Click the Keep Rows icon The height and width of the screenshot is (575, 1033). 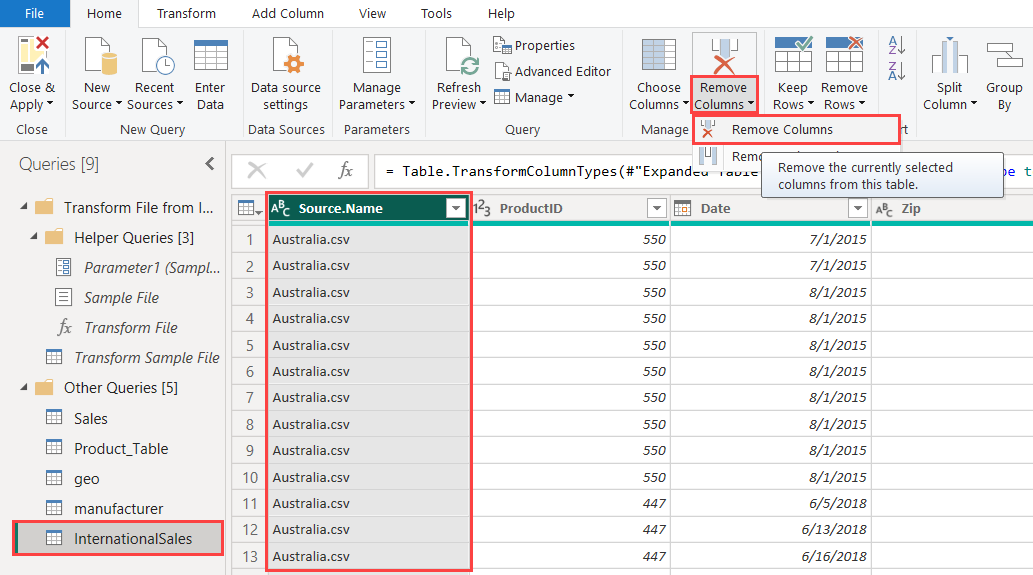(793, 53)
